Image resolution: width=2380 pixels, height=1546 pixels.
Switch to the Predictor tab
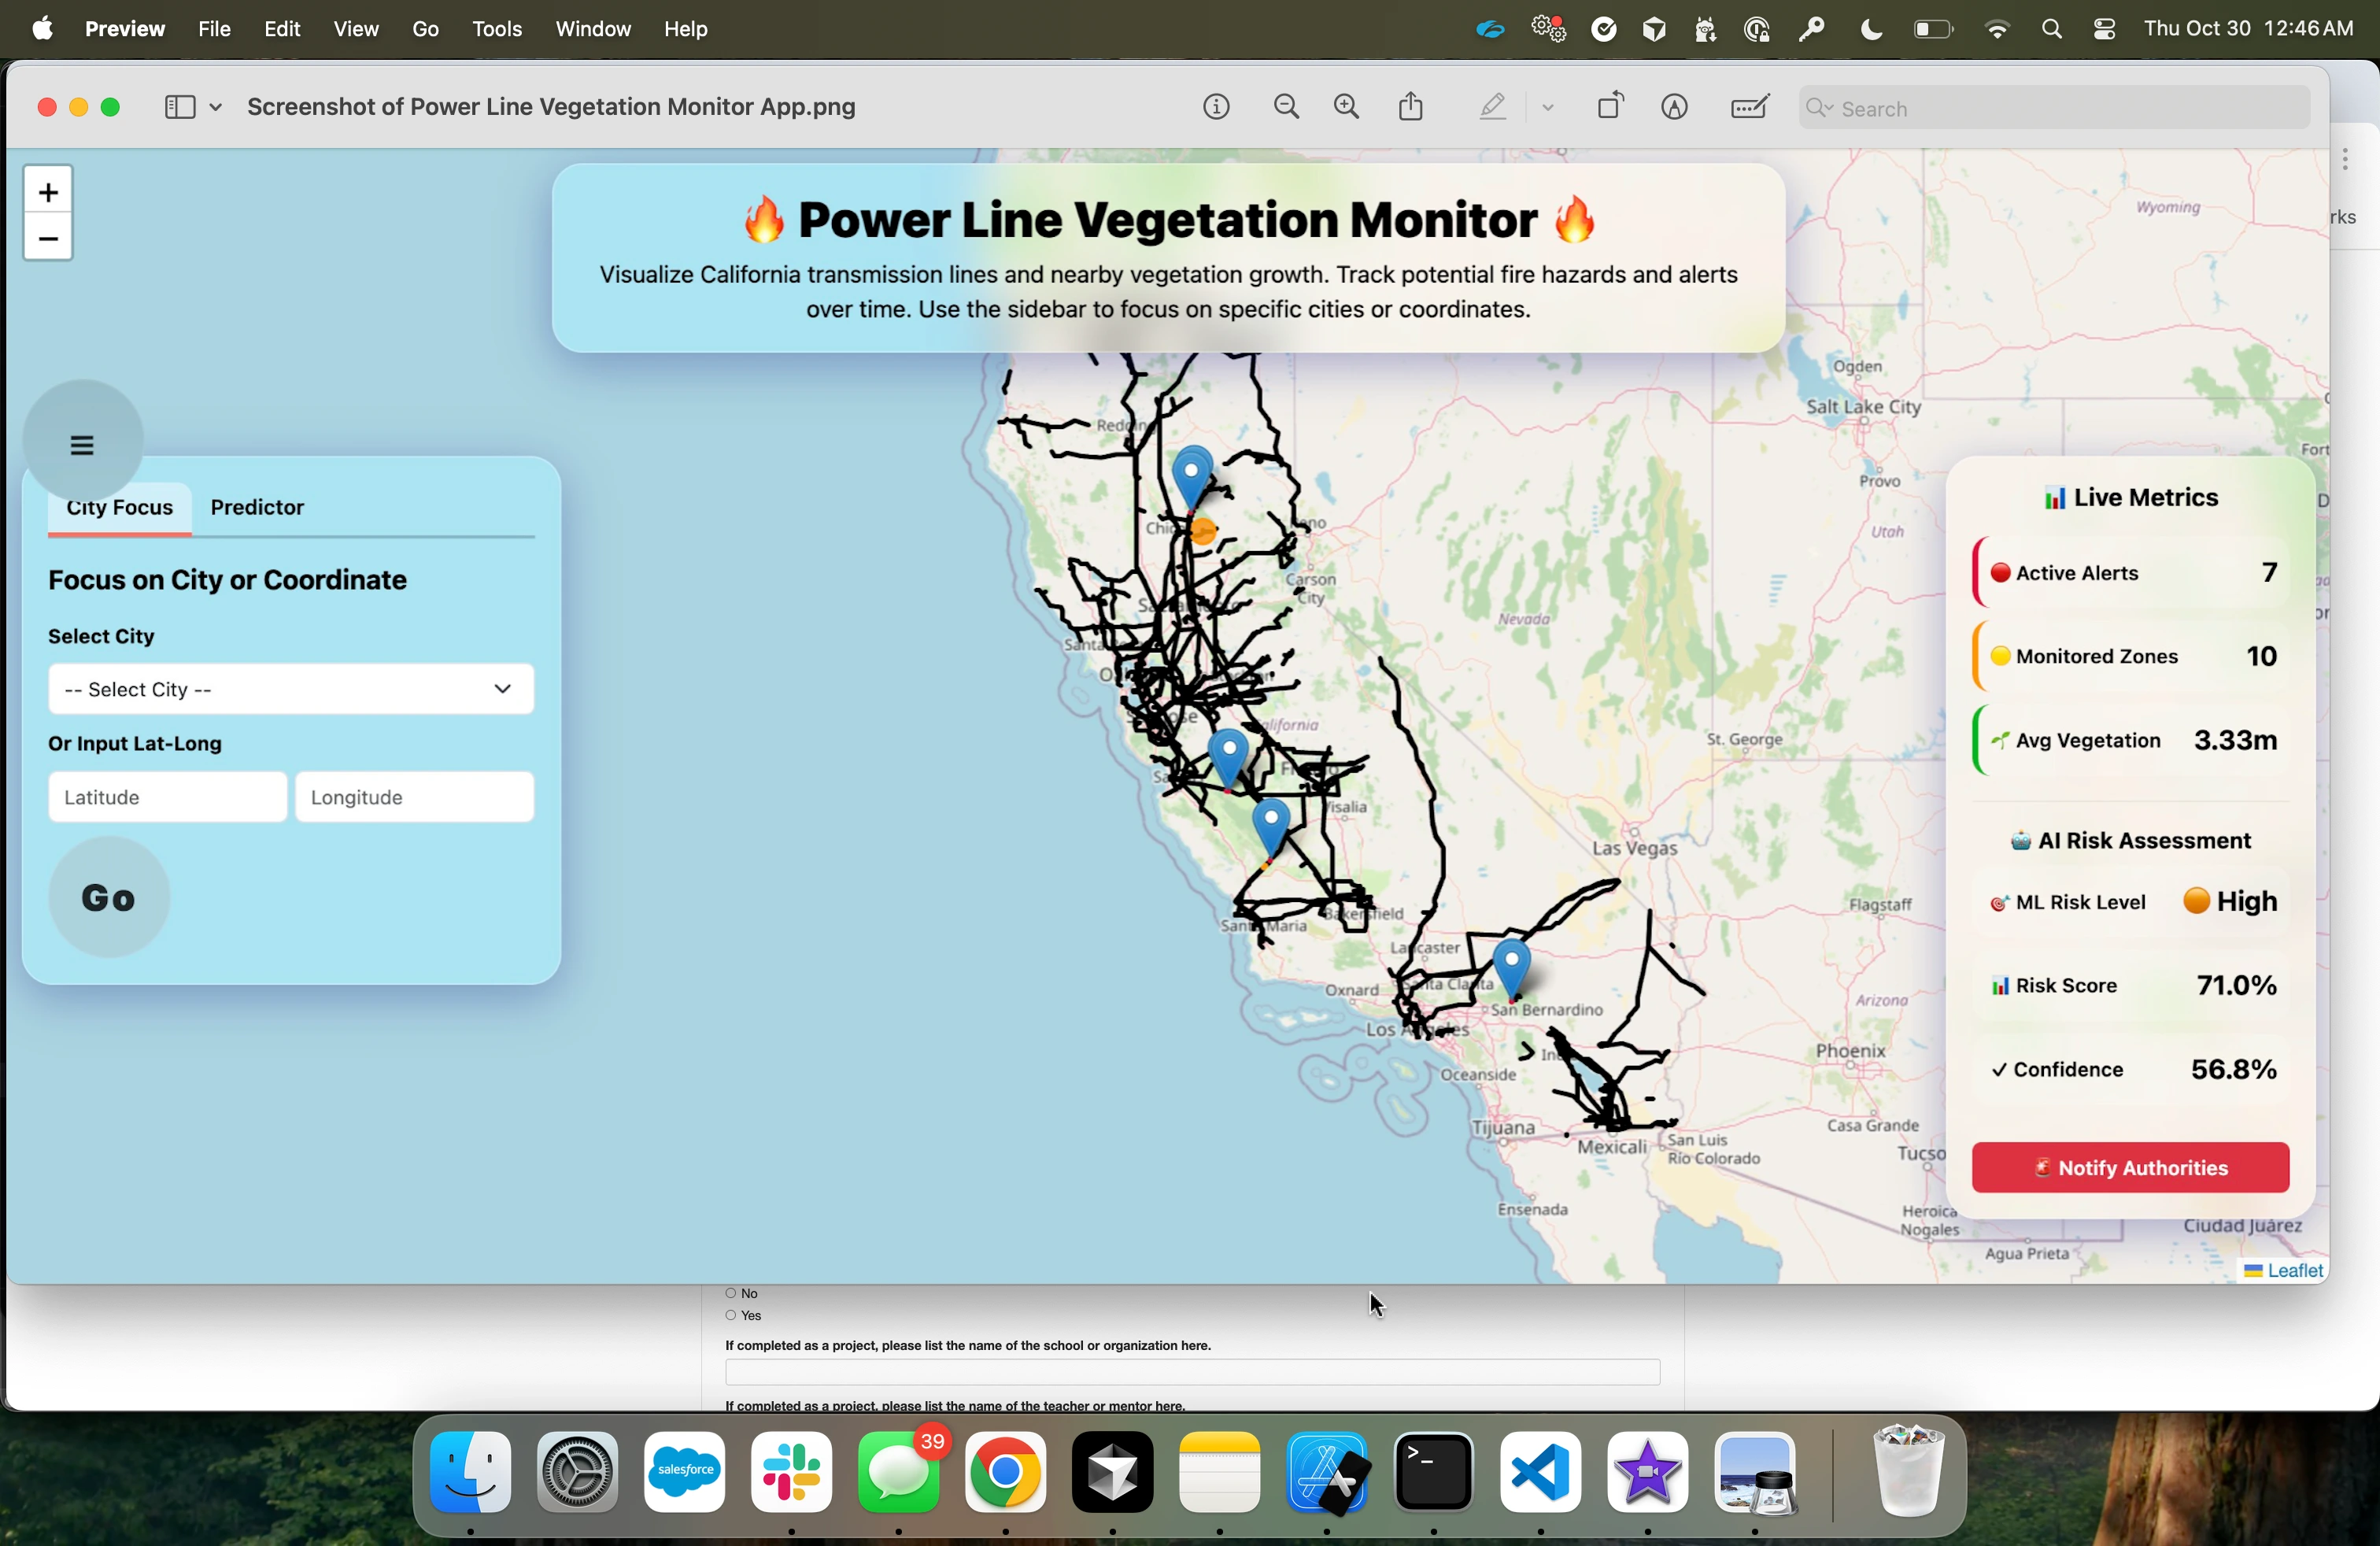pyautogui.click(x=257, y=507)
